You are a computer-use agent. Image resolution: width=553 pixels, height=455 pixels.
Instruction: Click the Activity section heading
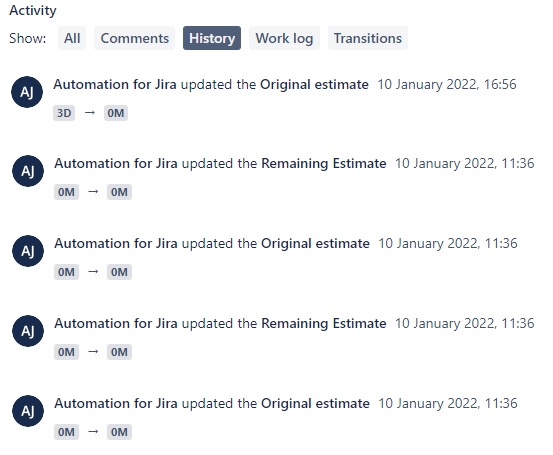pyautogui.click(x=33, y=10)
